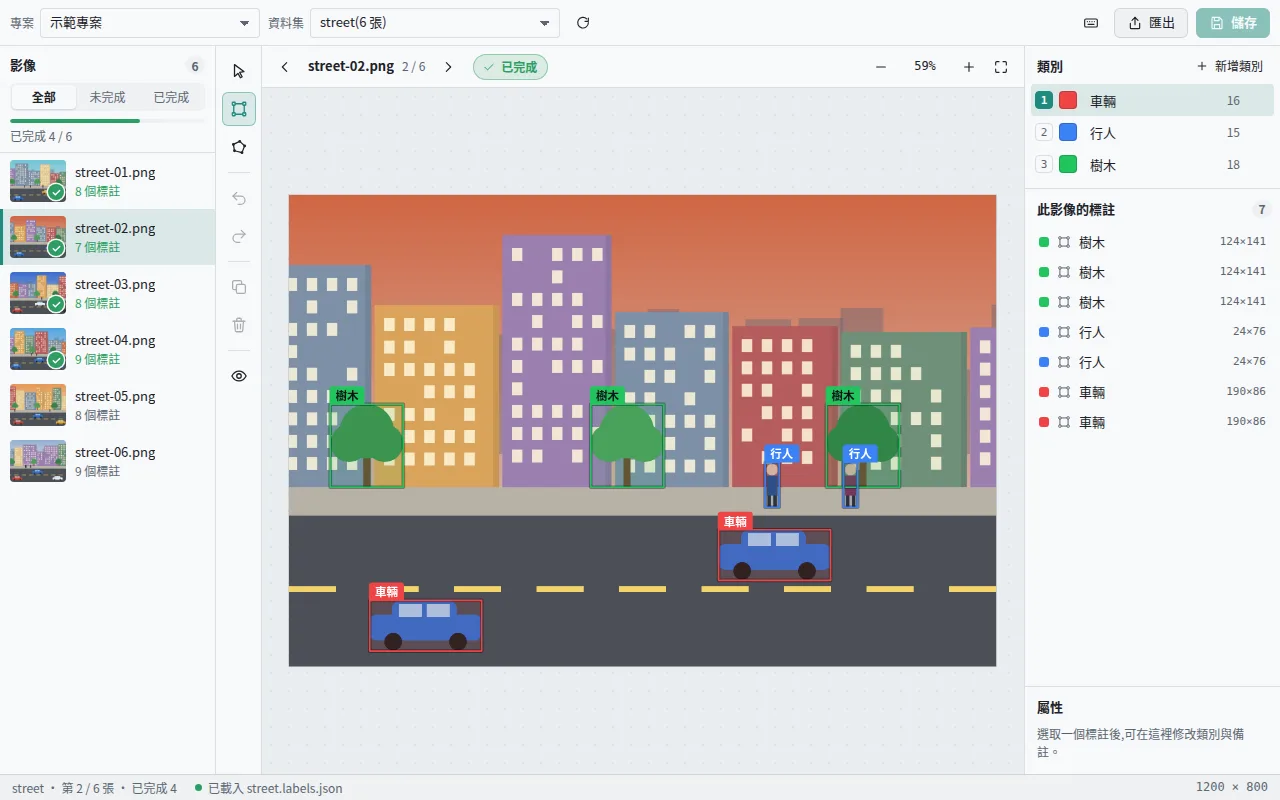Click the duplicate annotation icon
This screenshot has width=1280, height=800.
238,287
